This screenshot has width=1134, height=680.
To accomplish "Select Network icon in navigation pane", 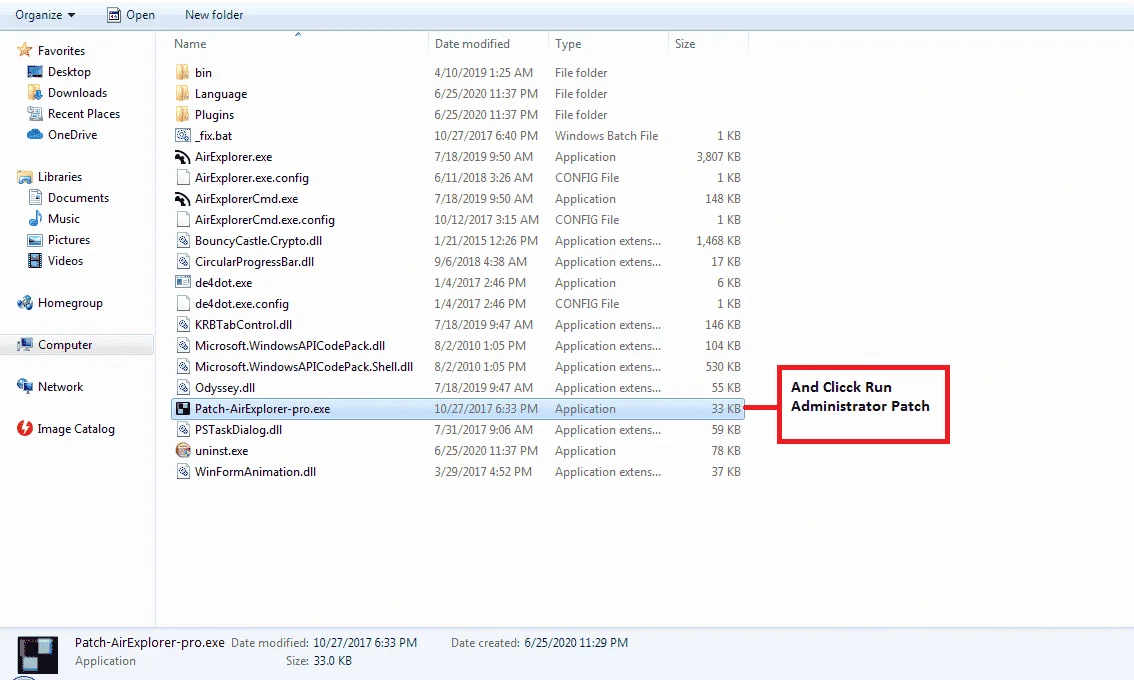I will pyautogui.click(x=25, y=386).
